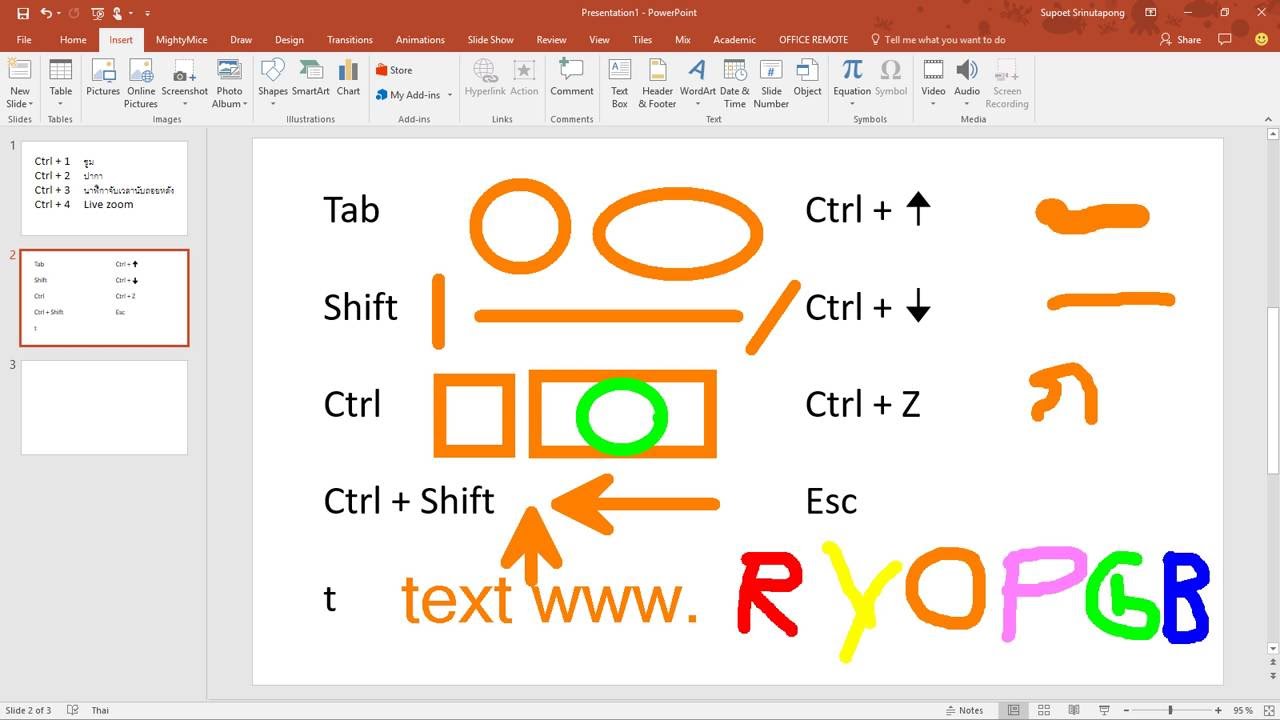Switch to the Transitions tab
Viewport: 1280px width, 720px height.
(x=350, y=40)
